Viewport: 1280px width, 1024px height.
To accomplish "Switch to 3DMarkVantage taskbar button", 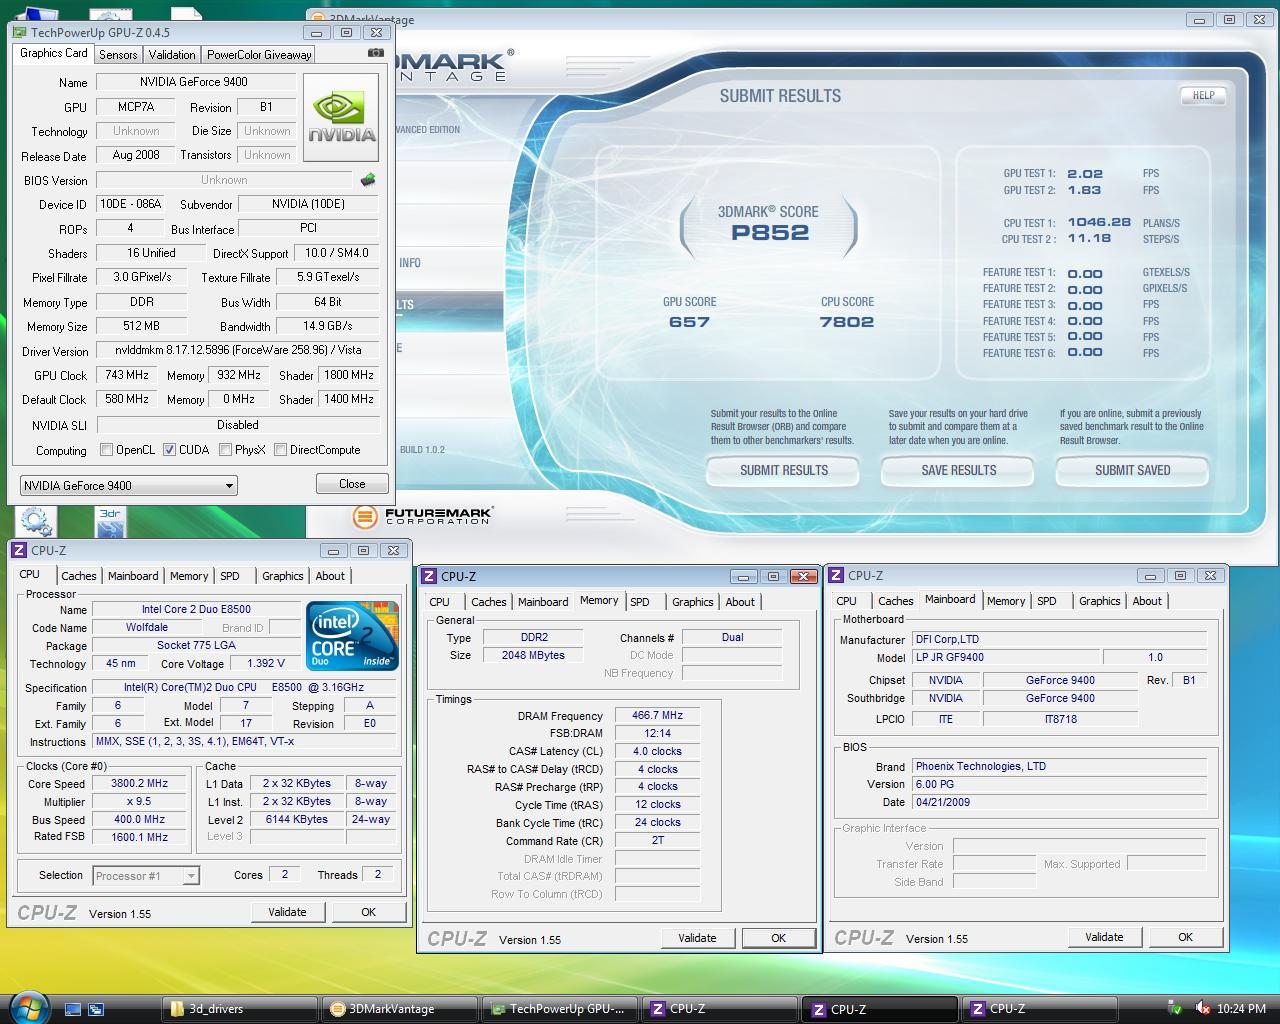I will pos(400,1009).
